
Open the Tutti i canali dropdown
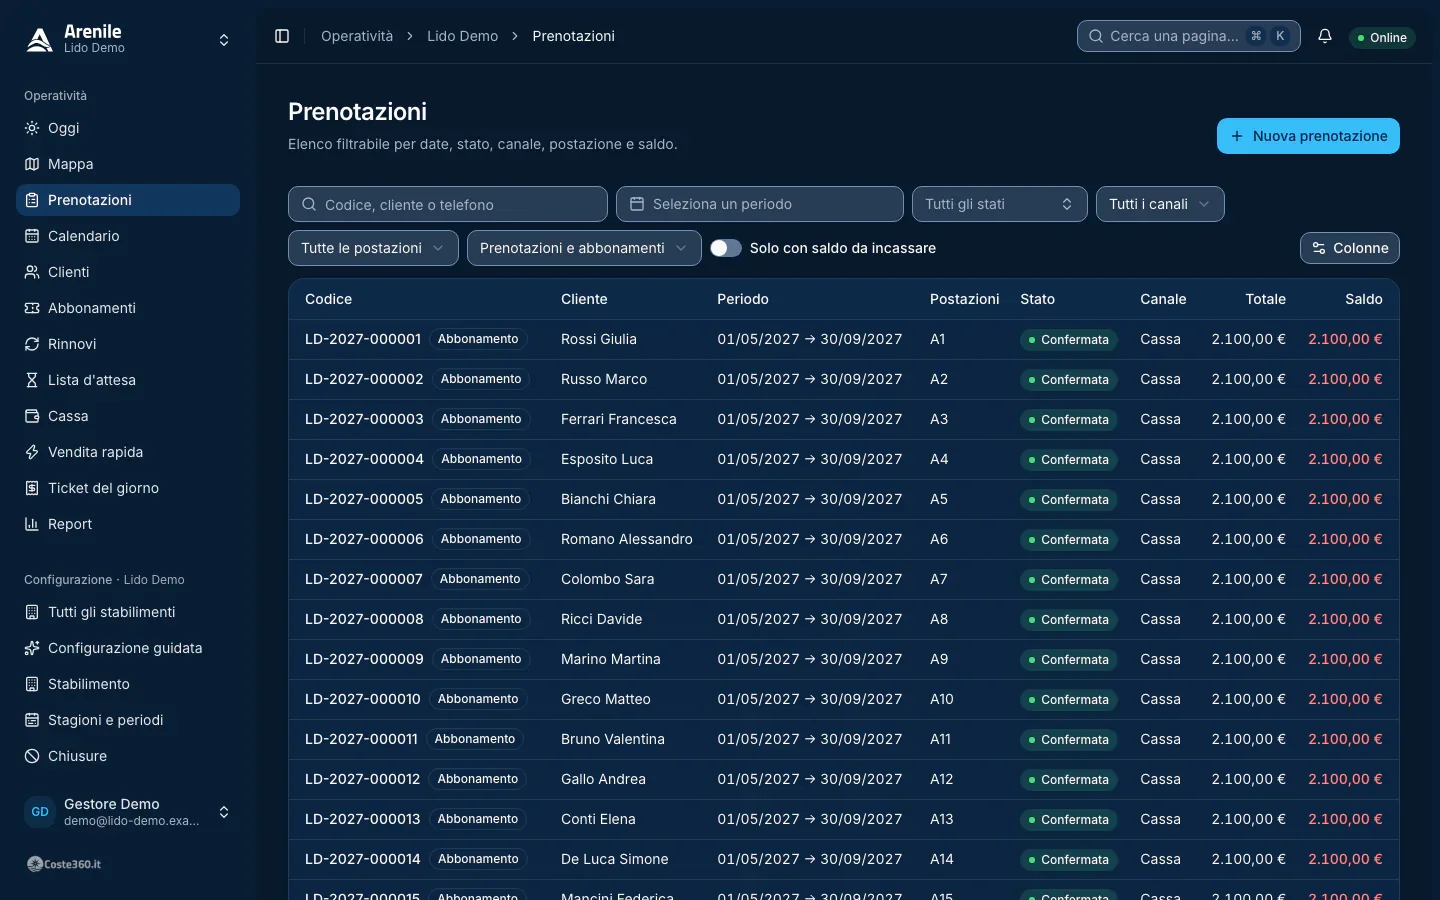click(x=1160, y=204)
